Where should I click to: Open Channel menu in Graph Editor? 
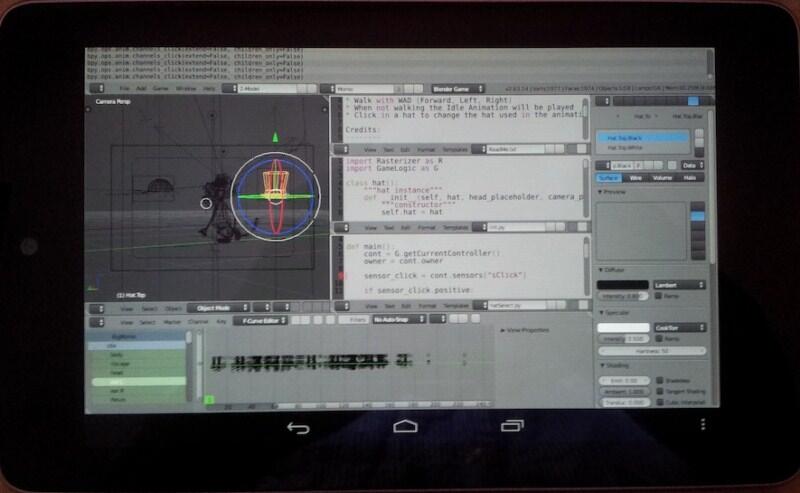(198, 322)
